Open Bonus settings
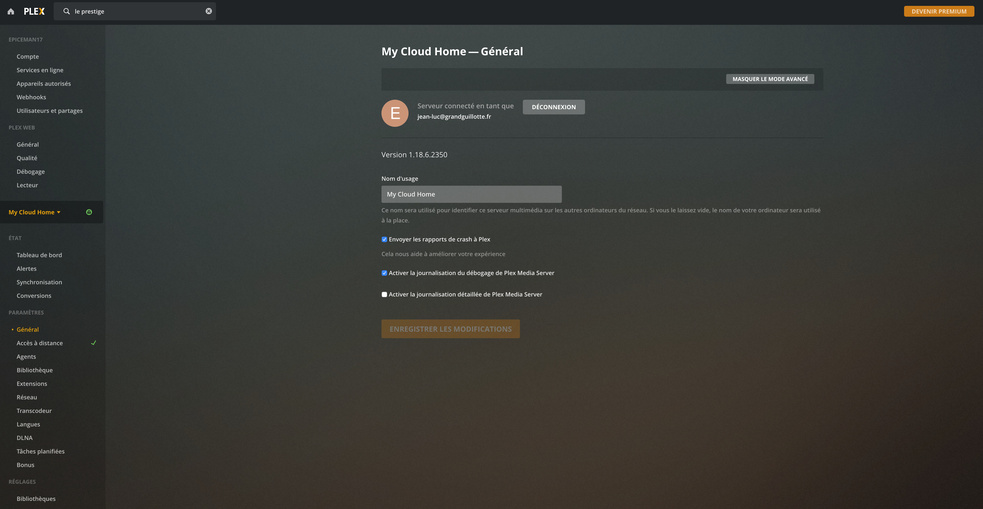The image size is (983, 509). click(26, 465)
